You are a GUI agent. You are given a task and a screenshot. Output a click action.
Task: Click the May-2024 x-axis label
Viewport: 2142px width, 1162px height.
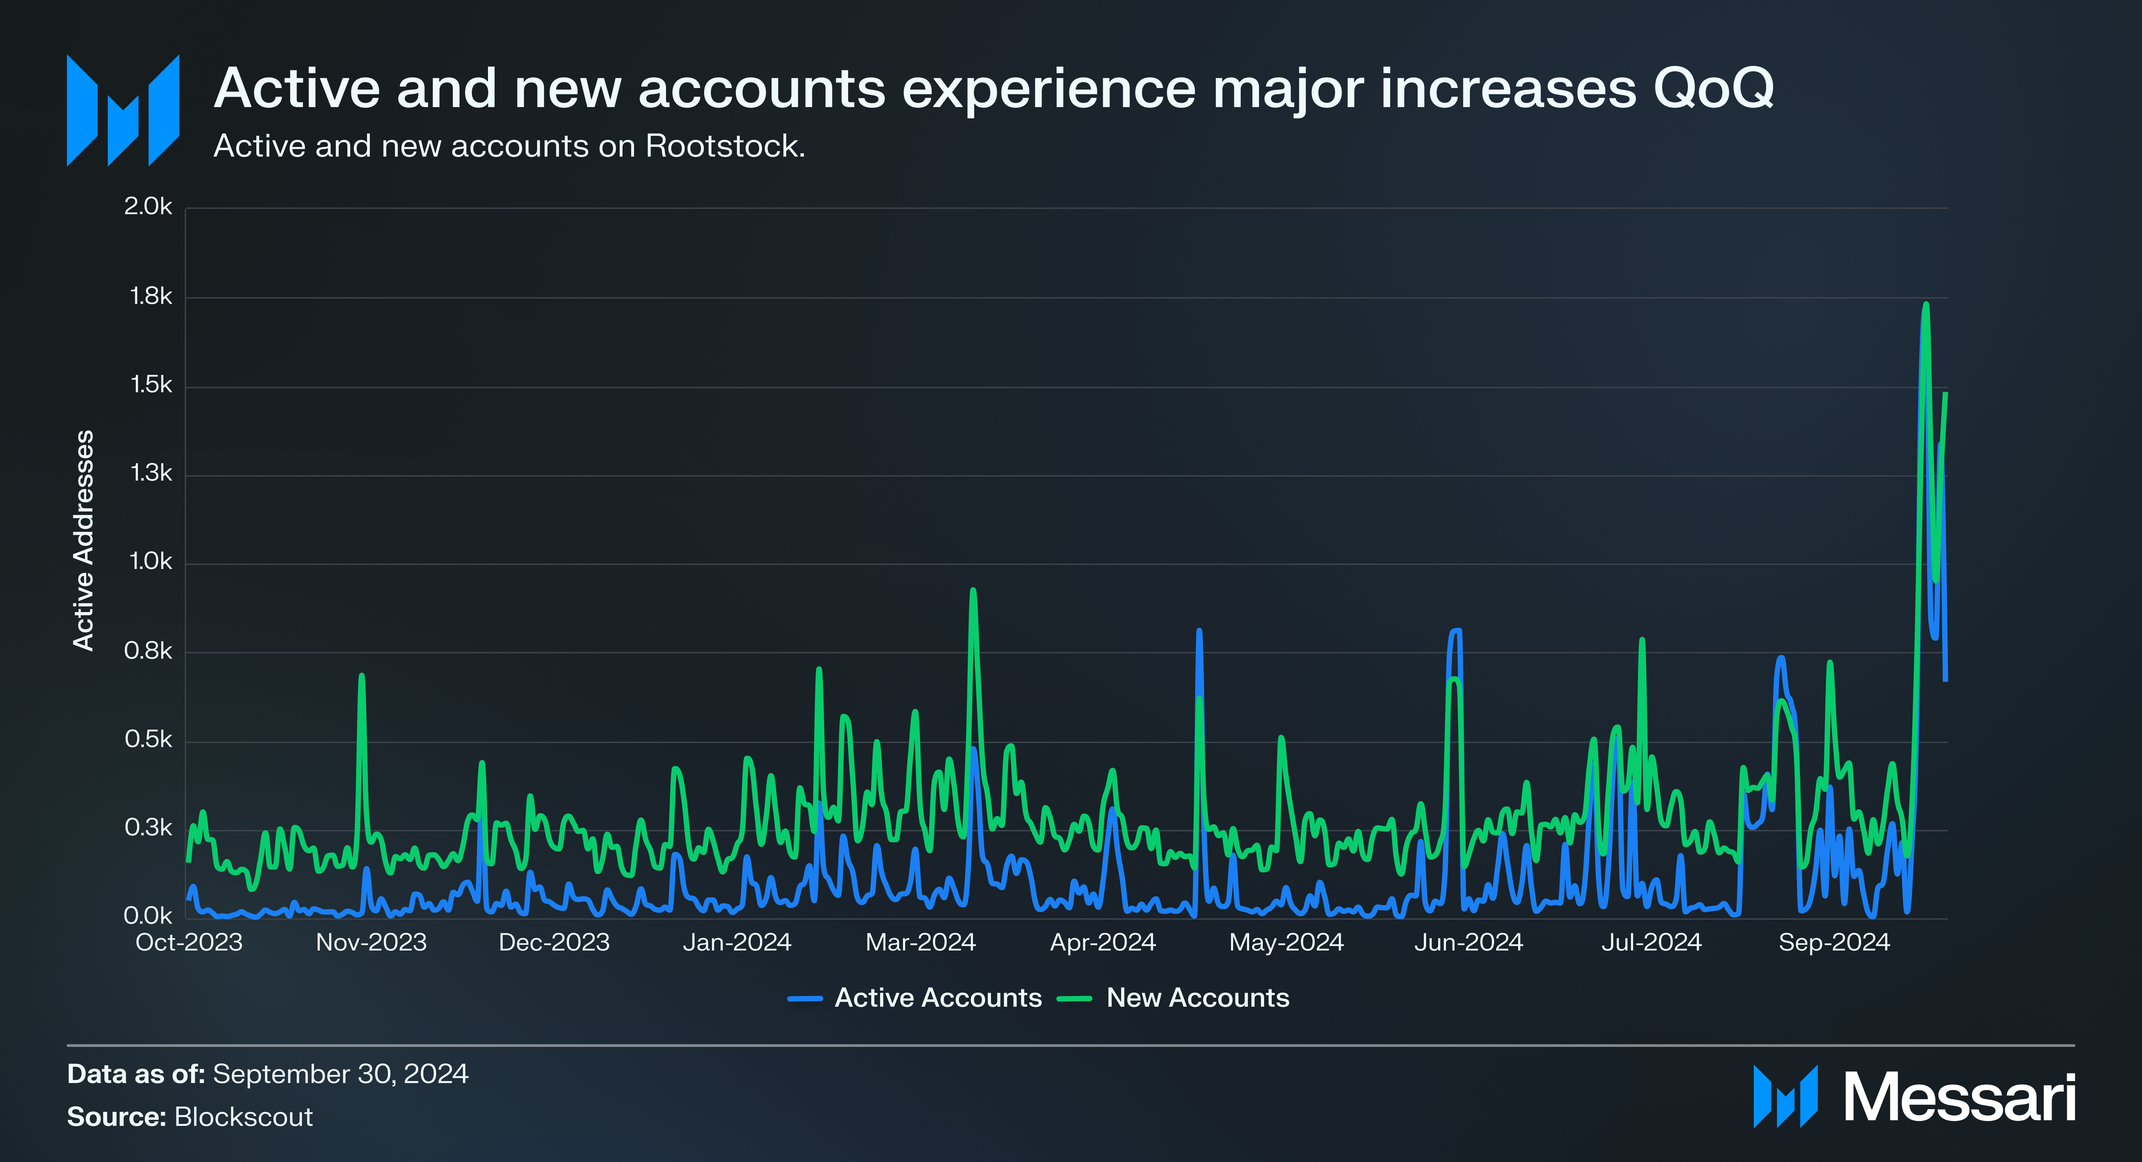(1286, 943)
